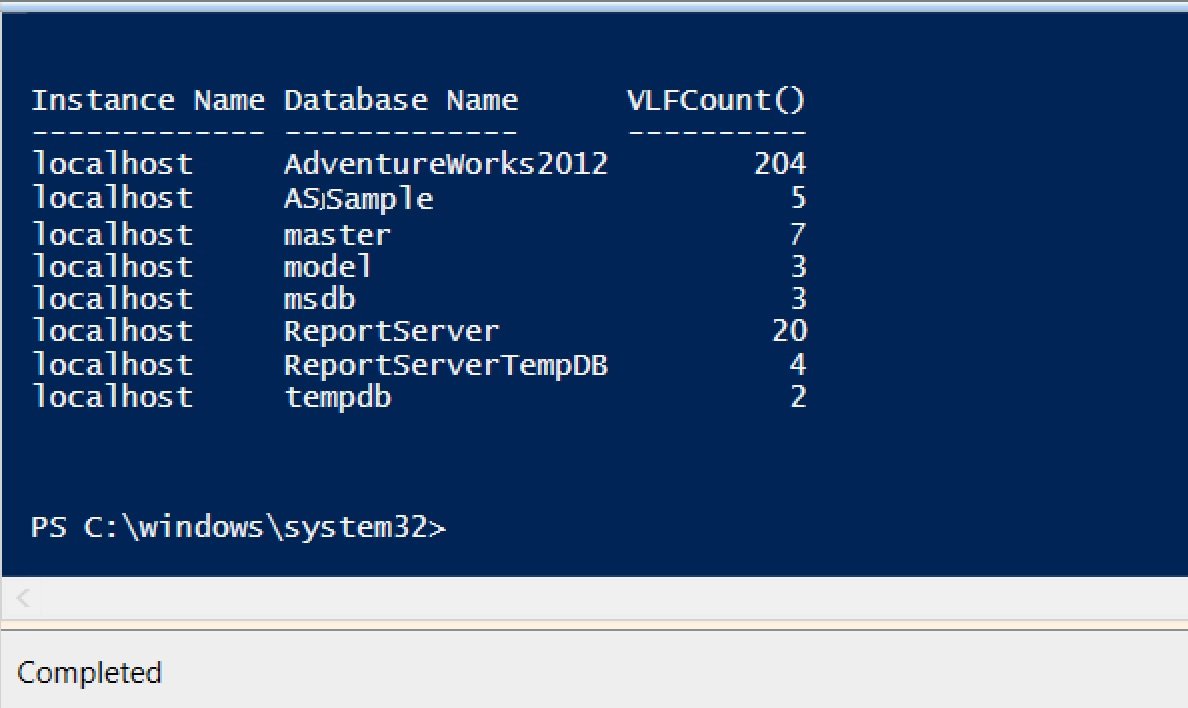The width and height of the screenshot is (1188, 708).
Task: Click the 'msdb' database name
Action: [x=319, y=299]
